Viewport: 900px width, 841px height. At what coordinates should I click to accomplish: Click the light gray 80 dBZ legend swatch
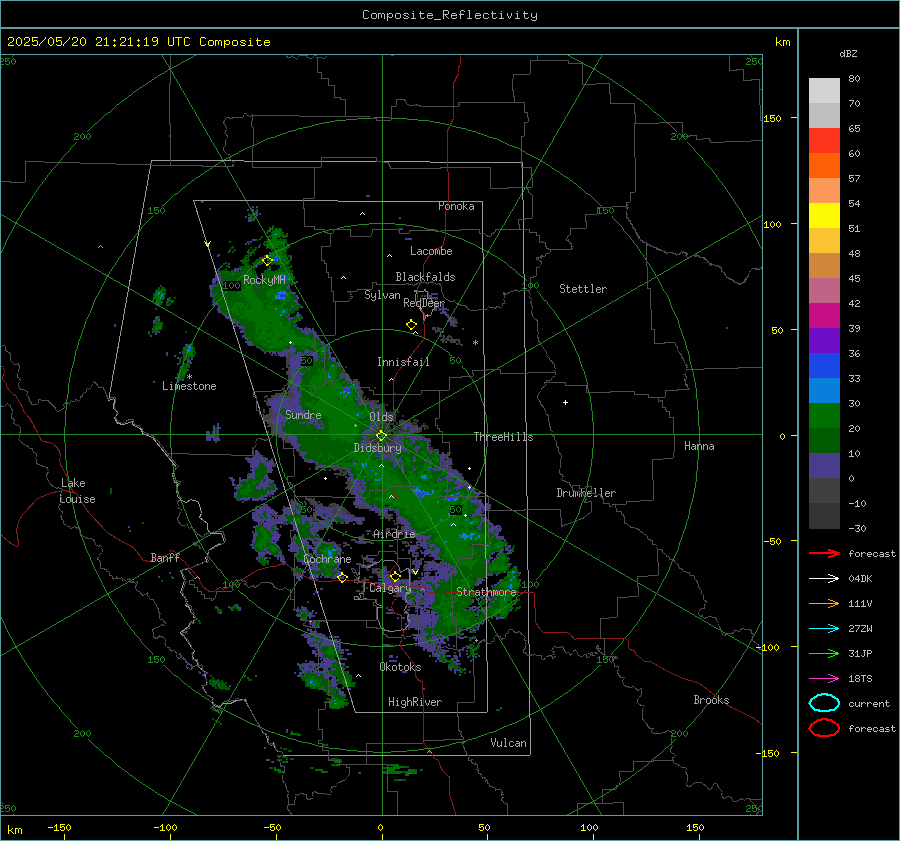coord(824,91)
